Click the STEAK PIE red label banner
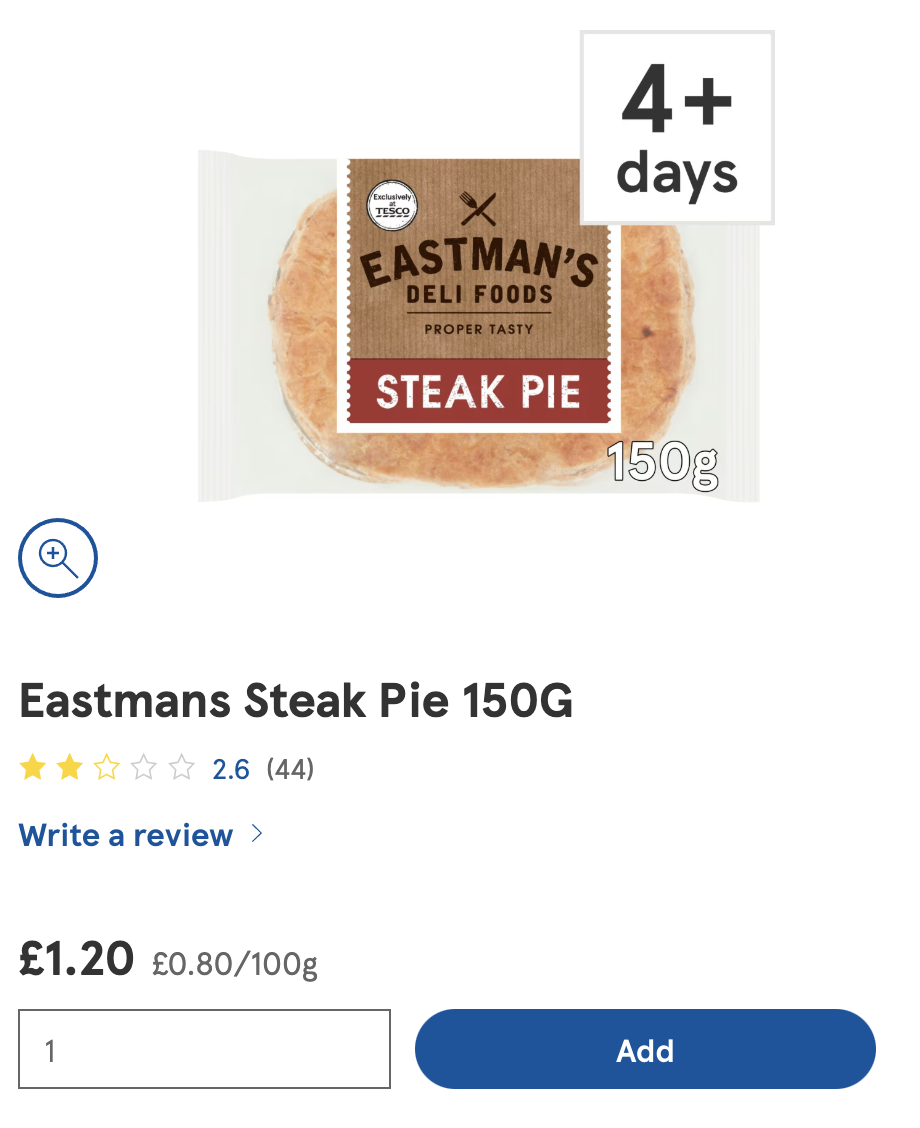 point(478,391)
